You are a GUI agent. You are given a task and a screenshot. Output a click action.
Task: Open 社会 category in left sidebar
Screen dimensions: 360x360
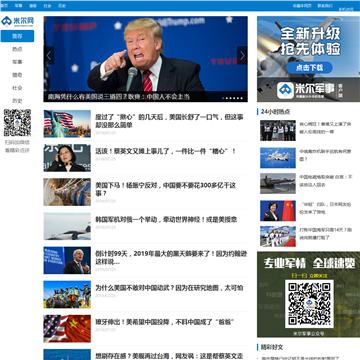[17, 88]
